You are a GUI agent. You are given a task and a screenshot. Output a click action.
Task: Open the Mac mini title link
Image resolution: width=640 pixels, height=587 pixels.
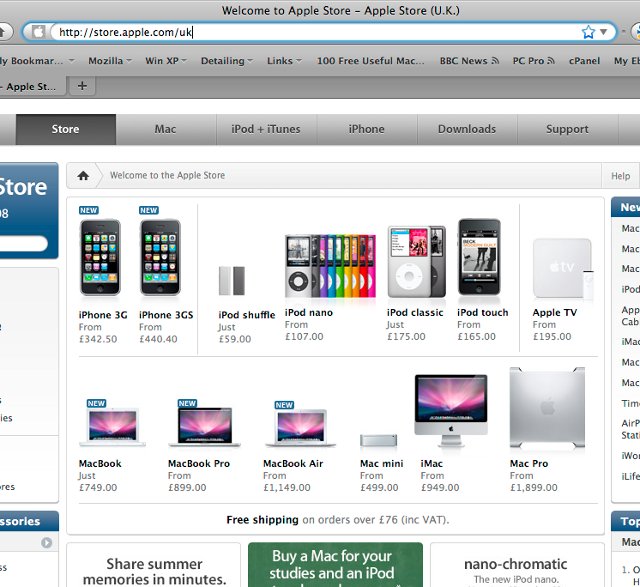382,464
